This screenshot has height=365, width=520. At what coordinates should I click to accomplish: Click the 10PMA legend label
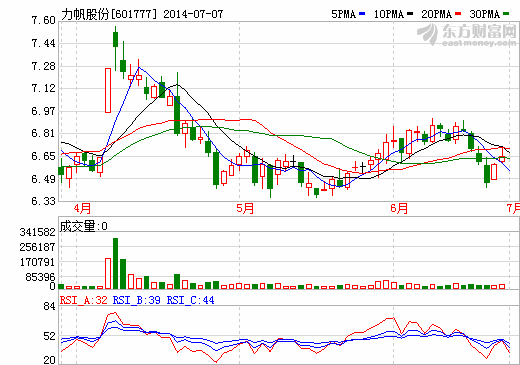click(x=389, y=14)
